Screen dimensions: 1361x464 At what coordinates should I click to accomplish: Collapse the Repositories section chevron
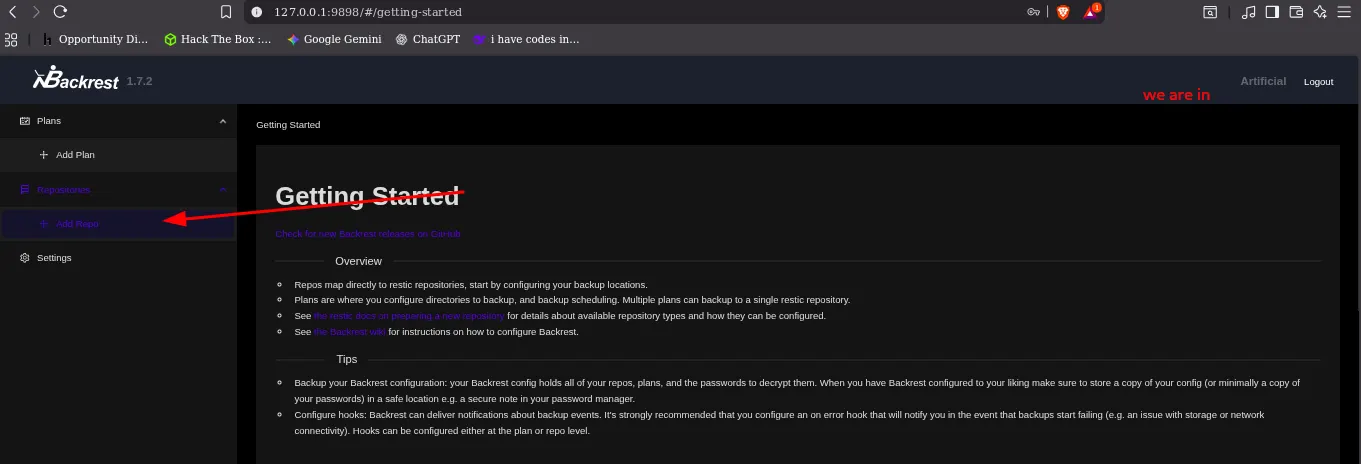[223, 189]
